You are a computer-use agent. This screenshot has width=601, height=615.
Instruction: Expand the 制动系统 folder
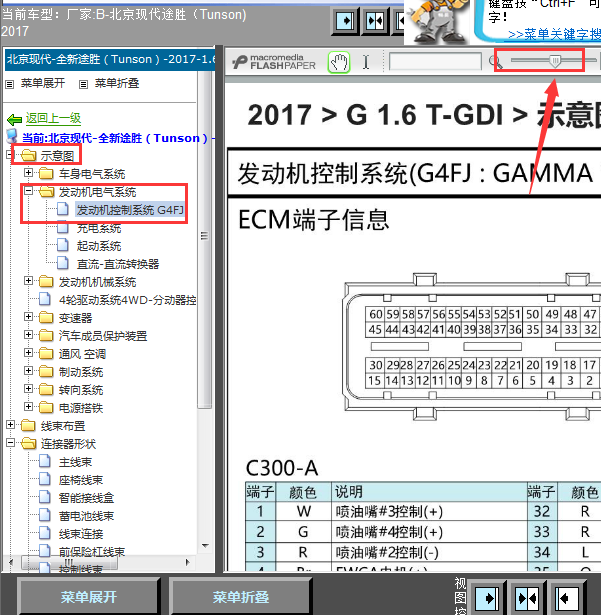click(x=28, y=371)
